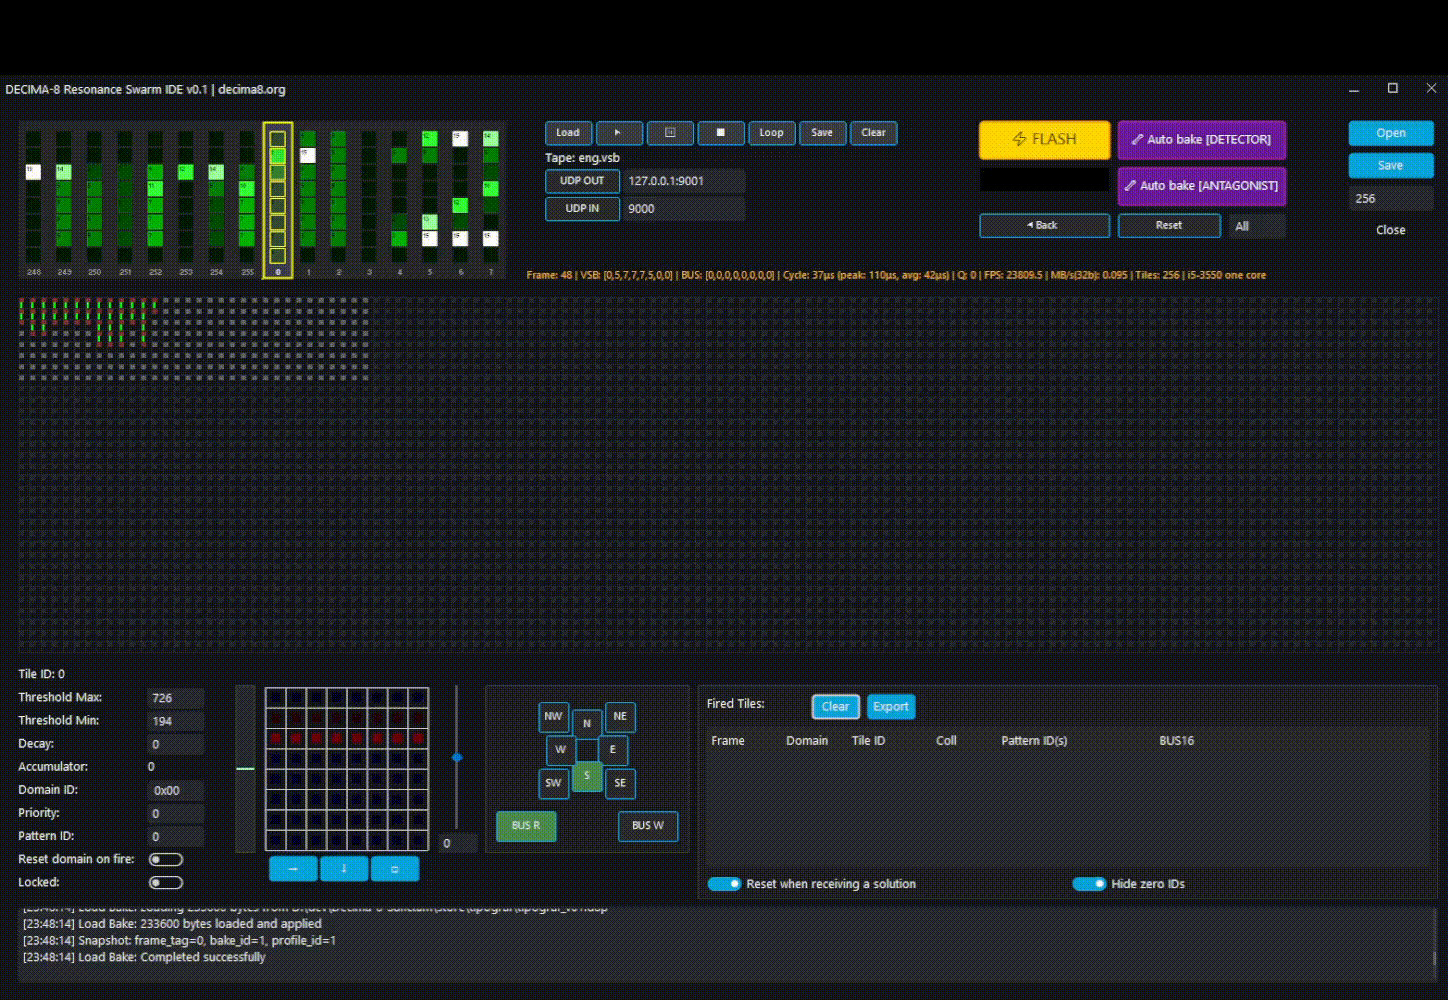Enable Loop playback mode
The width and height of the screenshot is (1448, 1000).
tap(771, 132)
